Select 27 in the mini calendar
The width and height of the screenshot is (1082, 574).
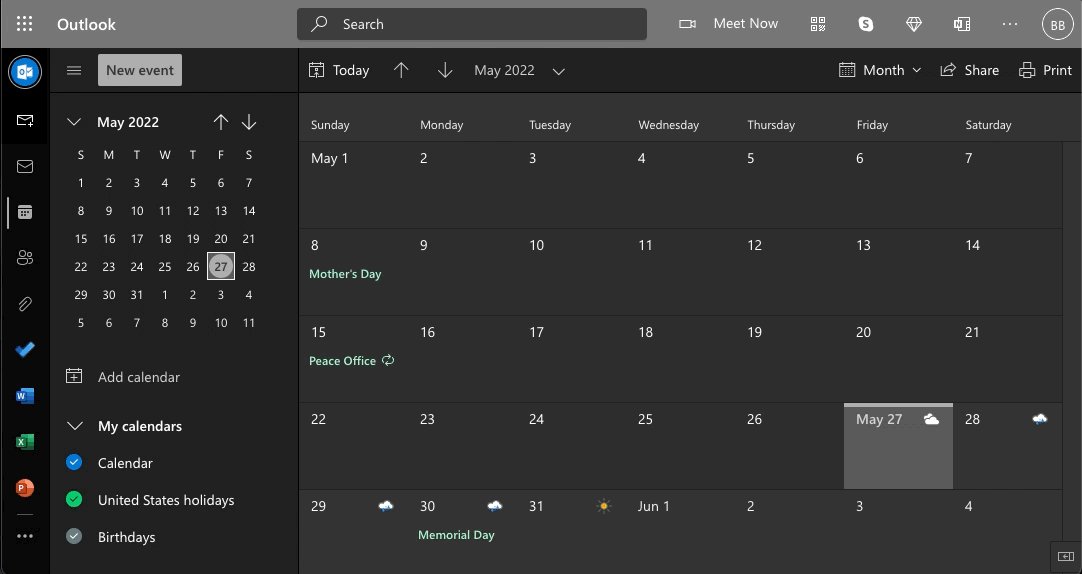[x=221, y=266]
